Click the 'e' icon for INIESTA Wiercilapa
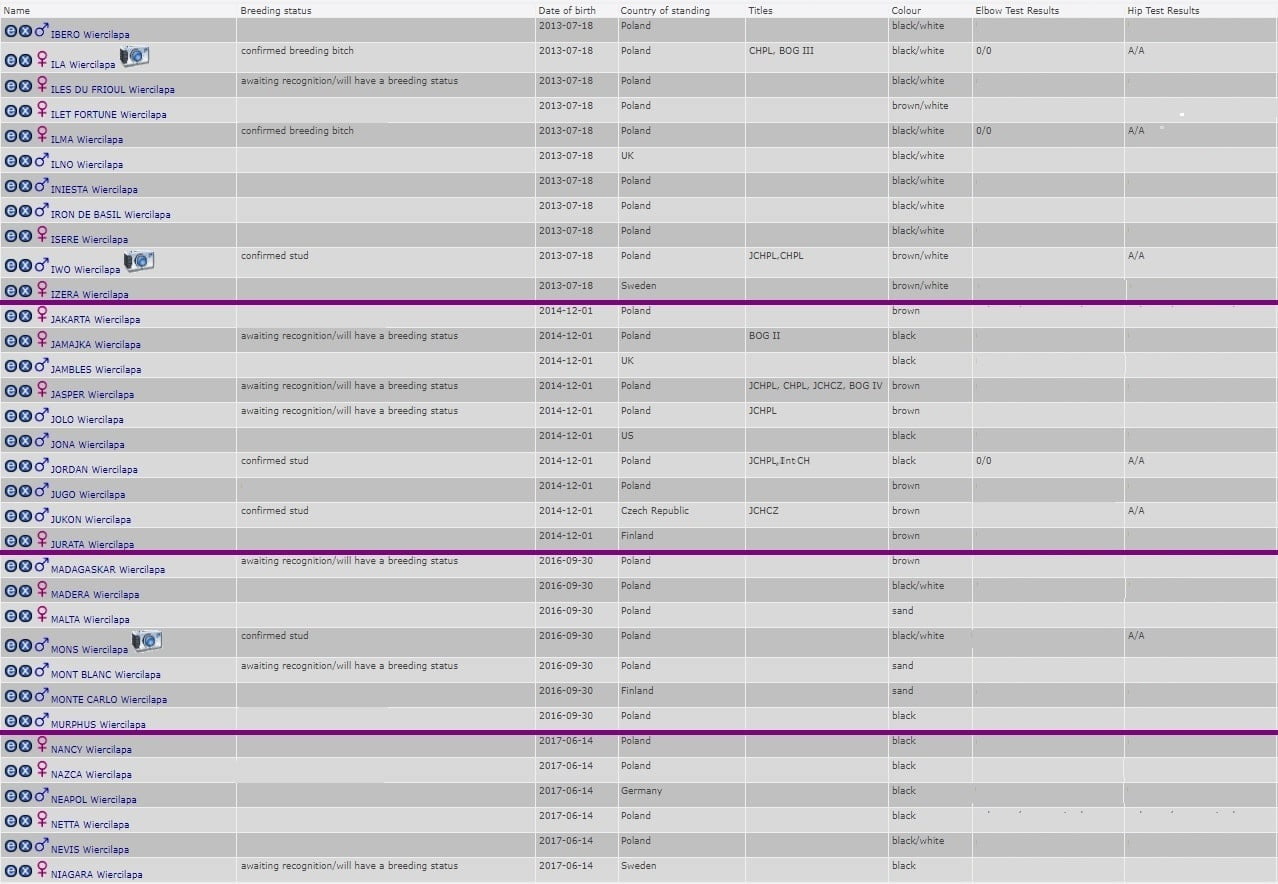 pos(11,184)
